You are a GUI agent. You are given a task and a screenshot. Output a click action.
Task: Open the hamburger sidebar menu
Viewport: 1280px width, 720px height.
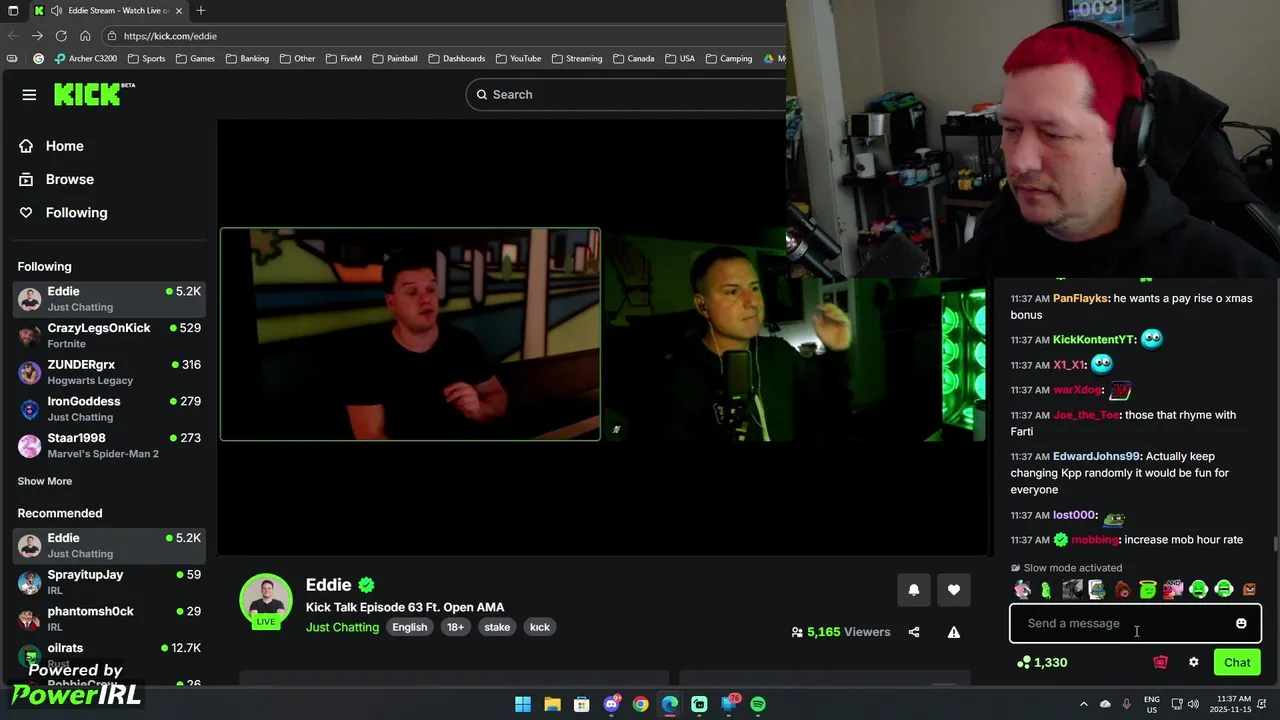29,95
